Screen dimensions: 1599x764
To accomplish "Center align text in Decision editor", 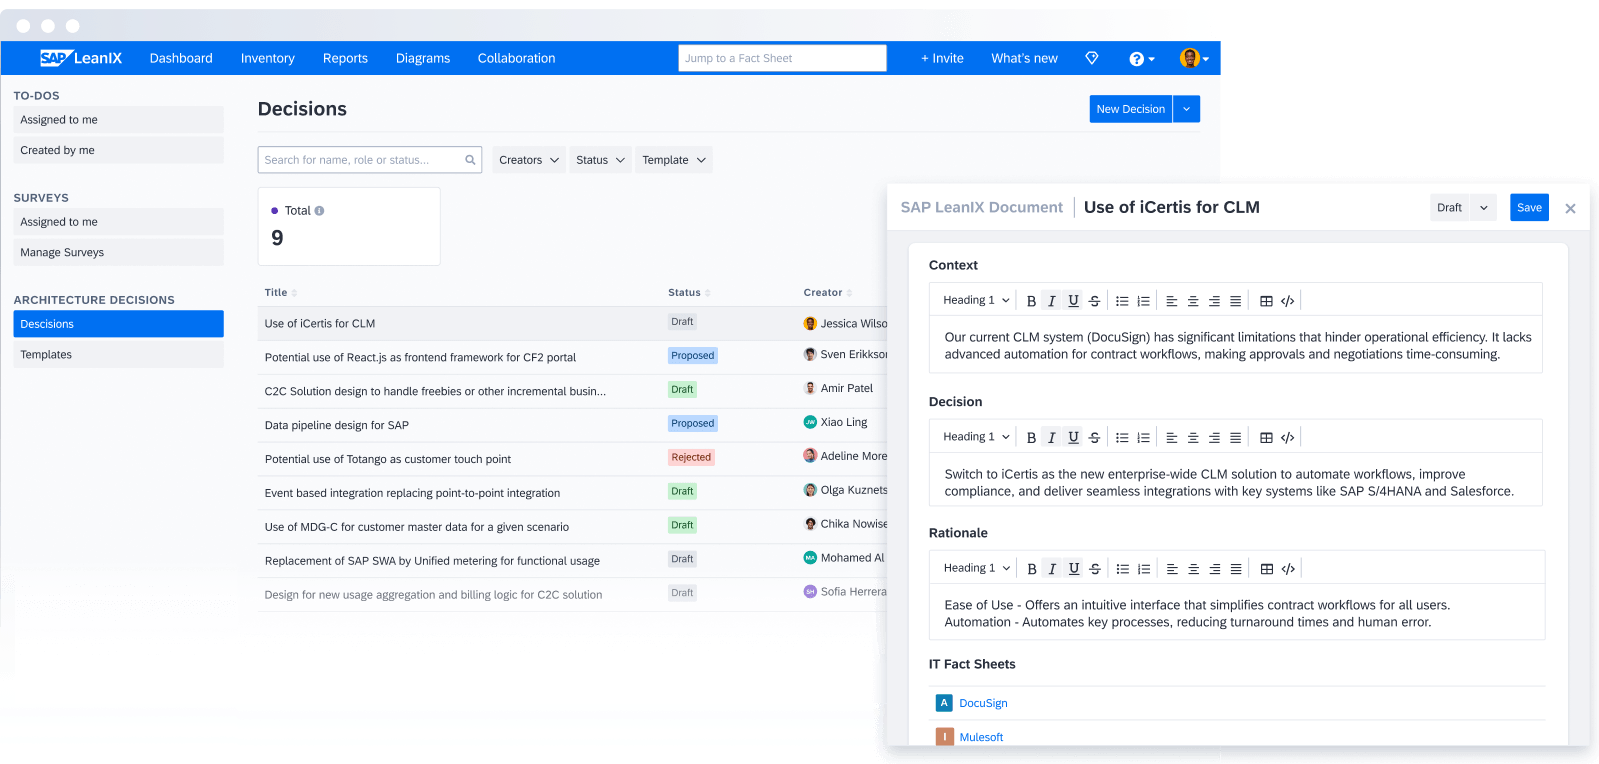I will tap(1193, 438).
